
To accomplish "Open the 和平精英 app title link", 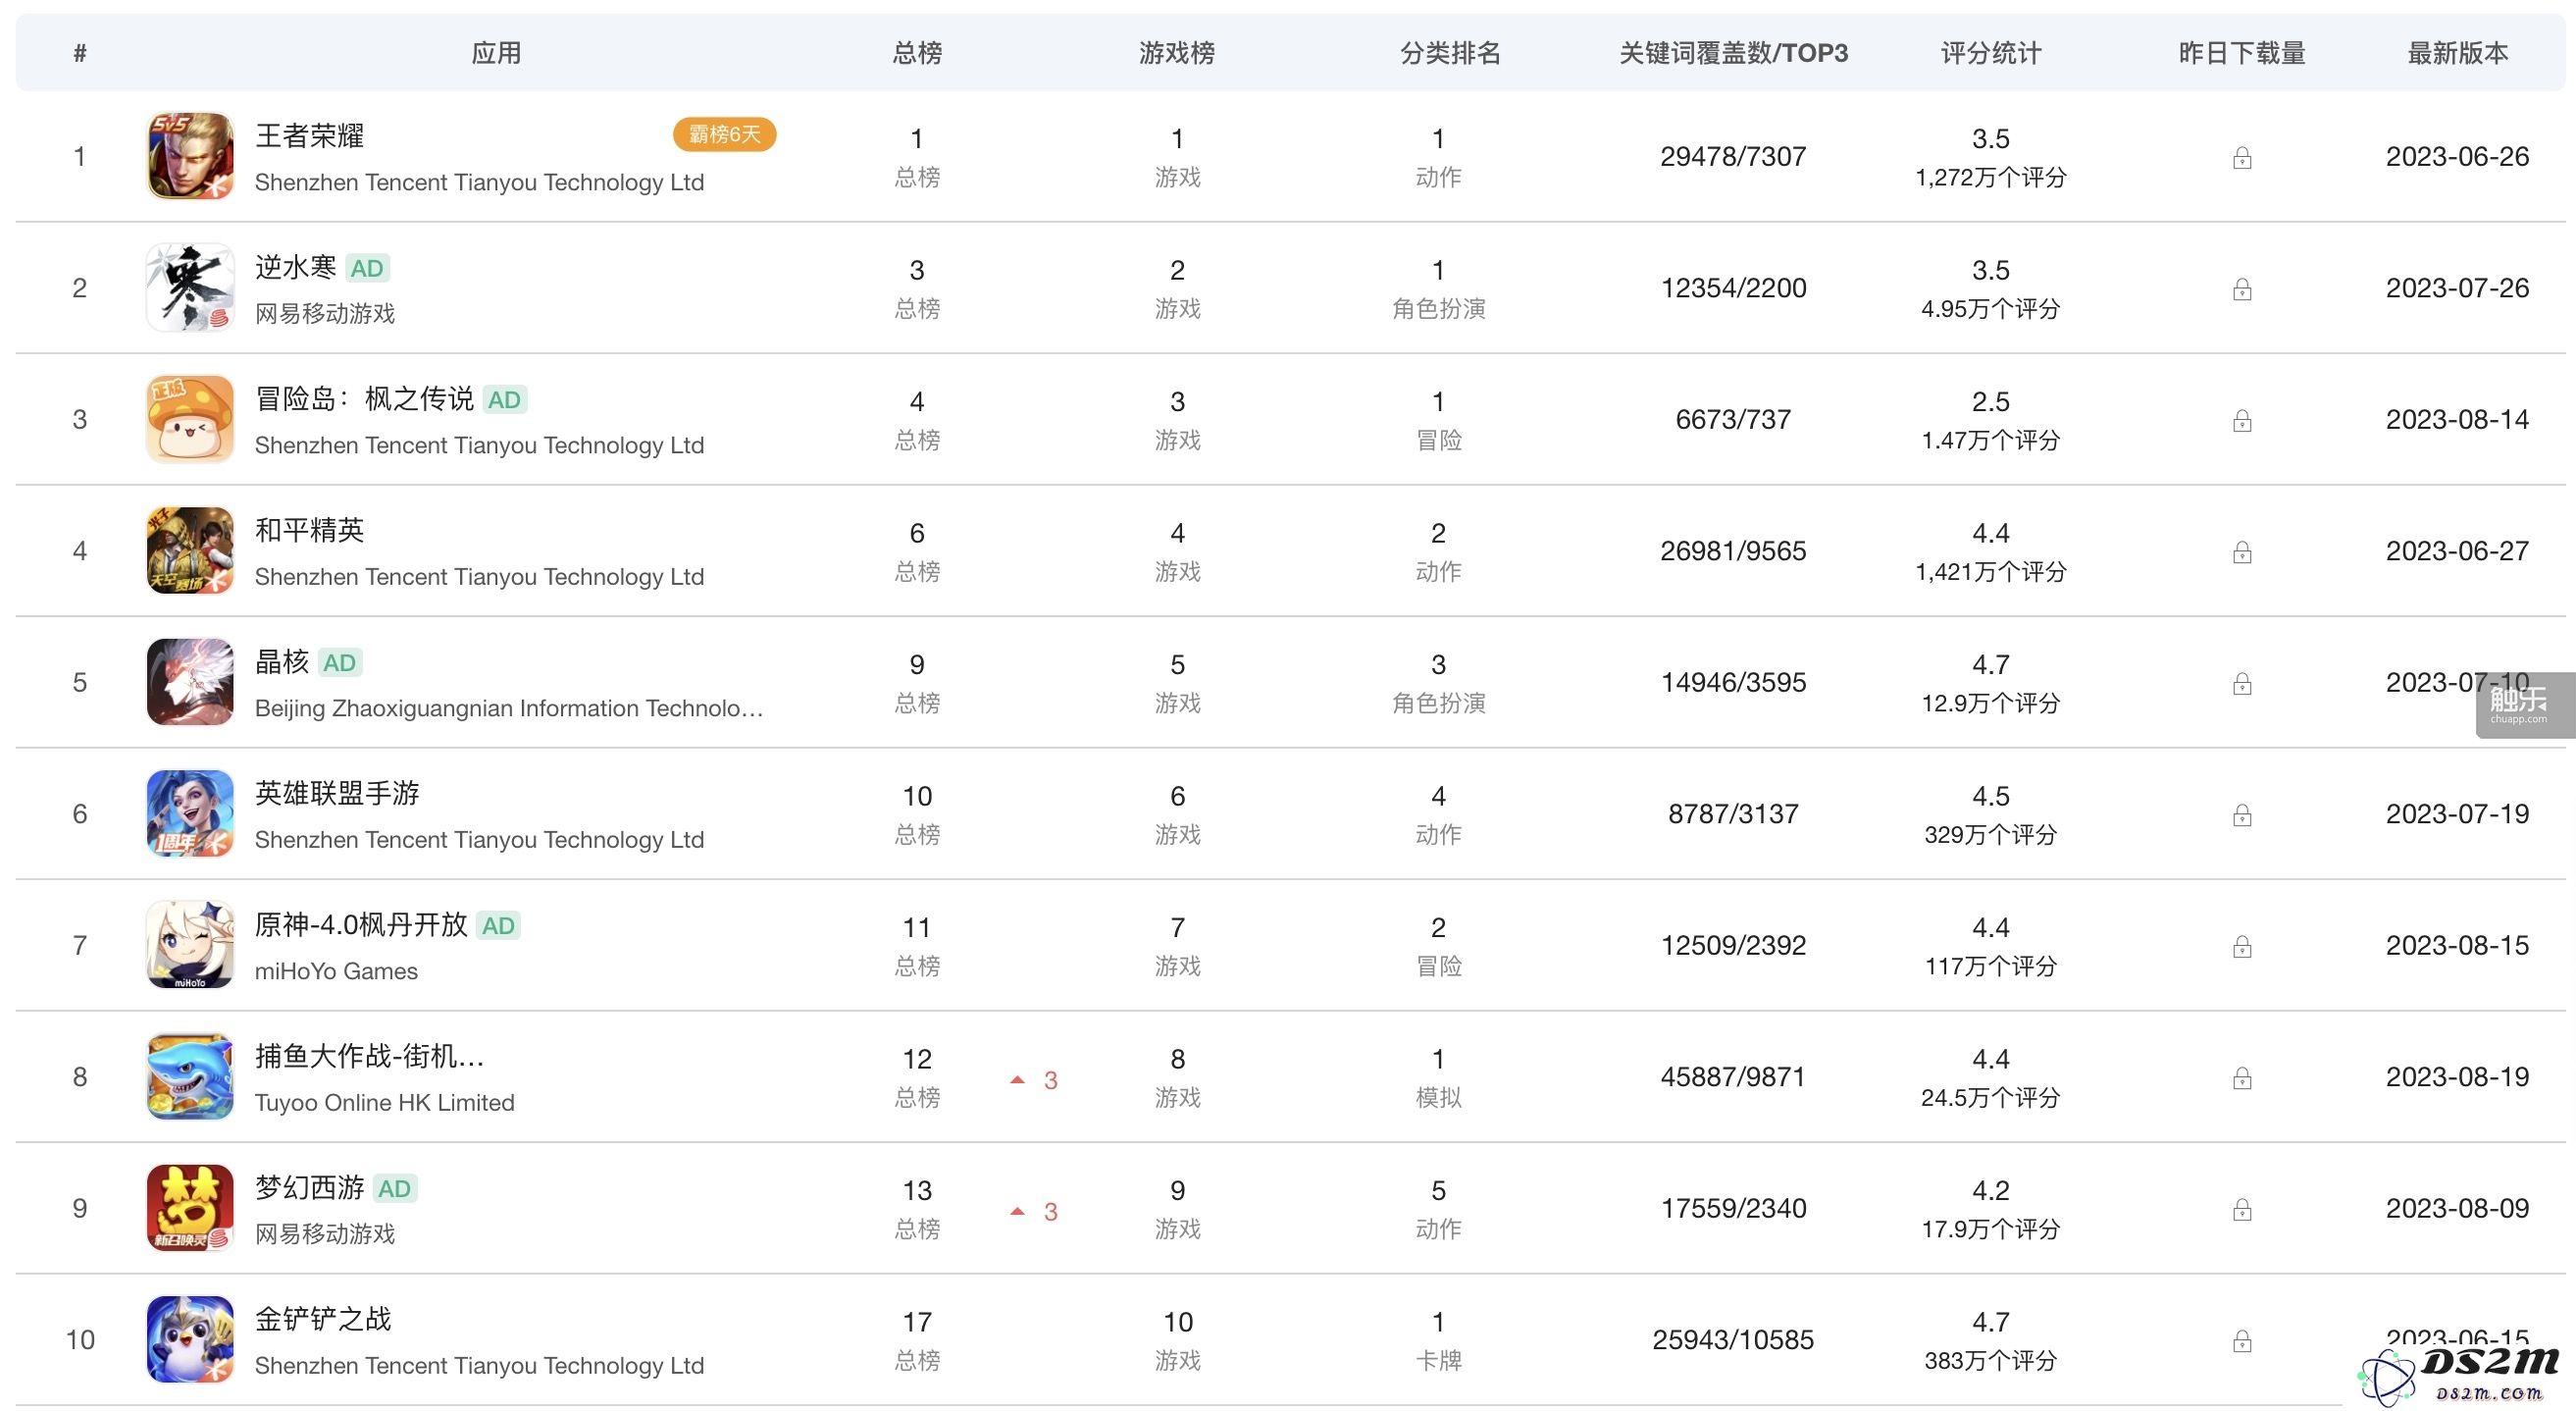I will (309, 530).
